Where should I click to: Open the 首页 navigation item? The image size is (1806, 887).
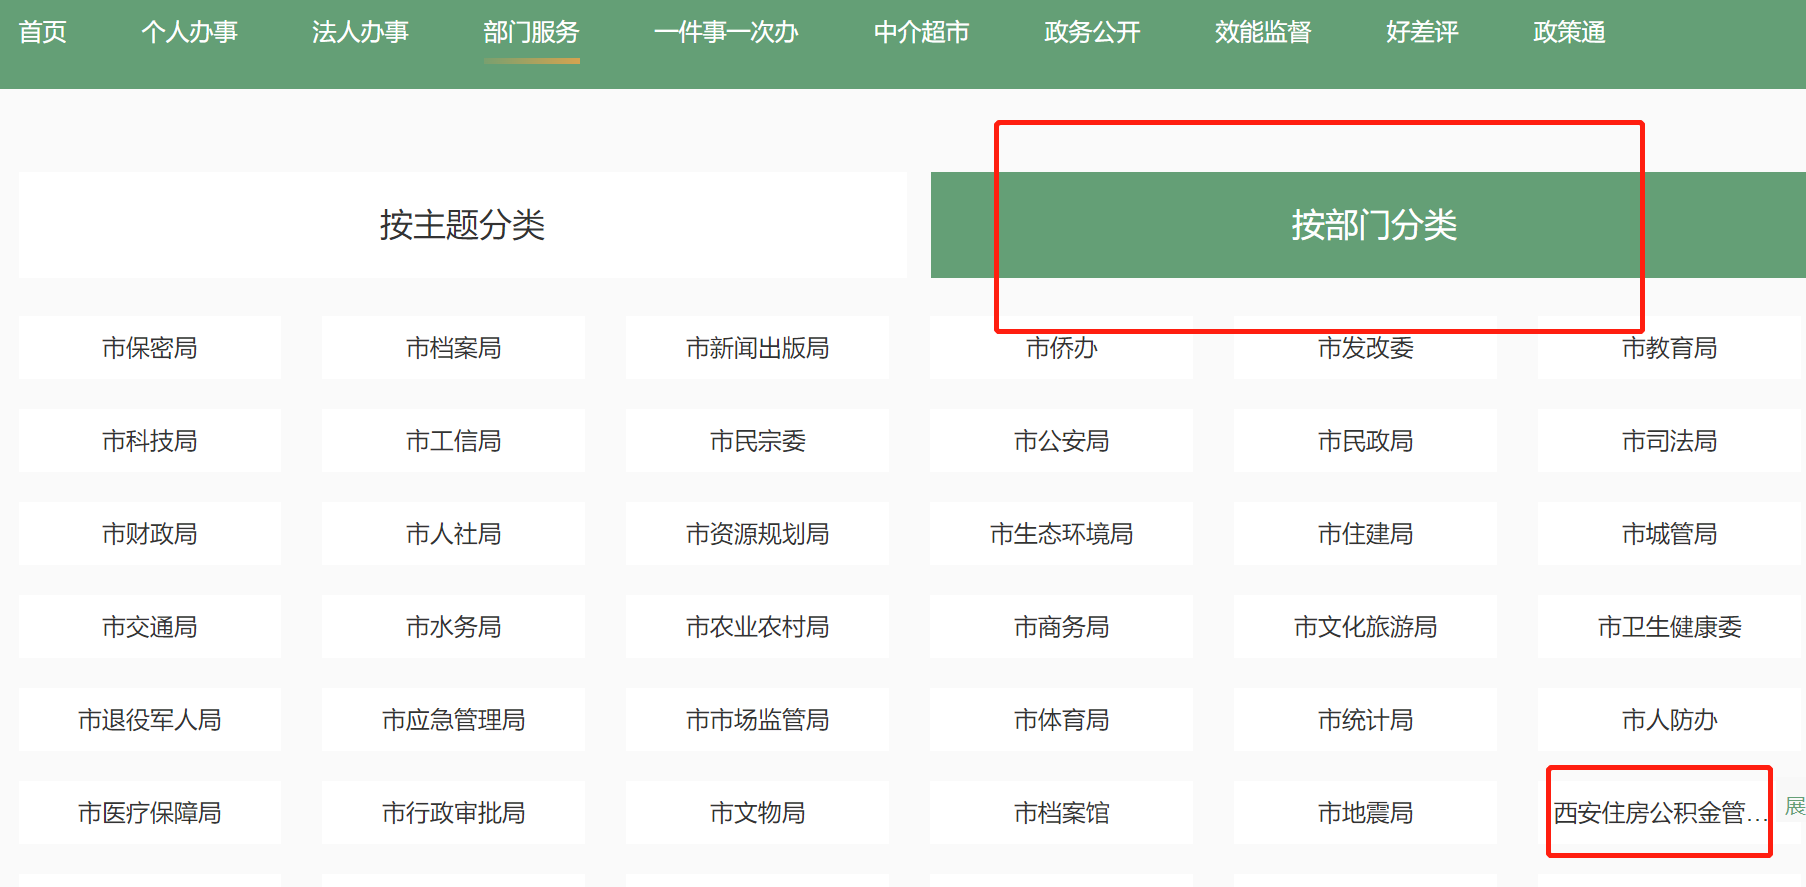(42, 33)
